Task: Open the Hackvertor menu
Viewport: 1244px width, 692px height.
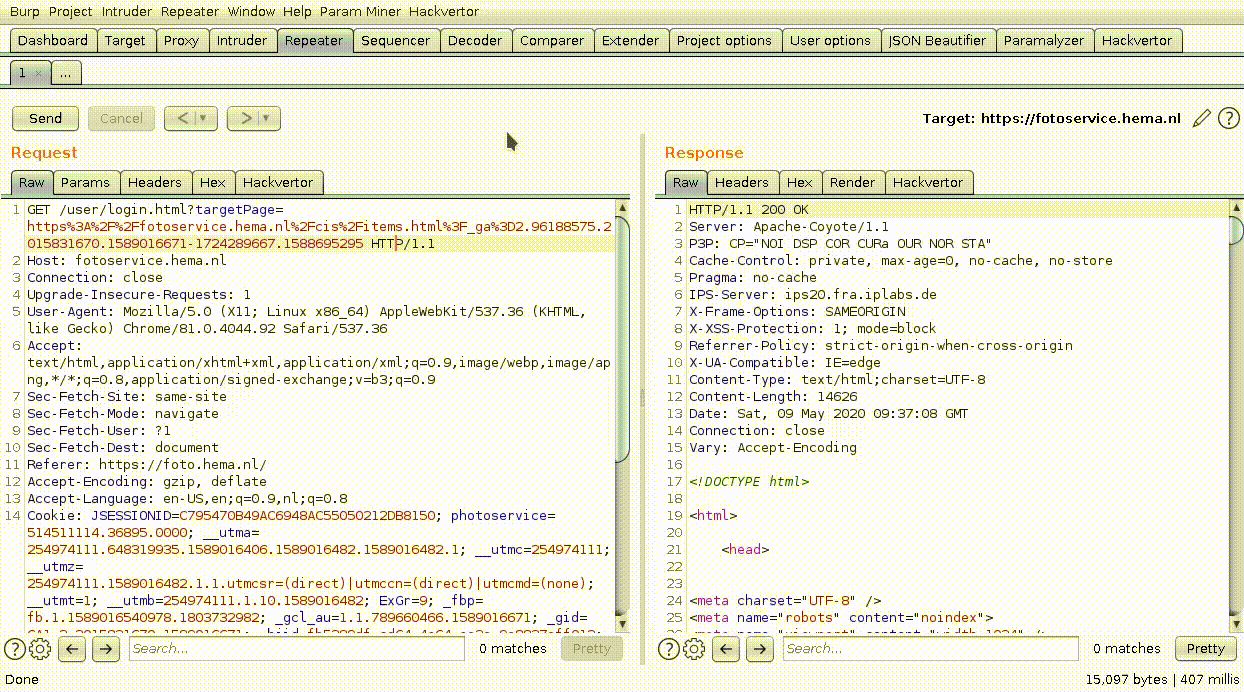Action: (444, 11)
